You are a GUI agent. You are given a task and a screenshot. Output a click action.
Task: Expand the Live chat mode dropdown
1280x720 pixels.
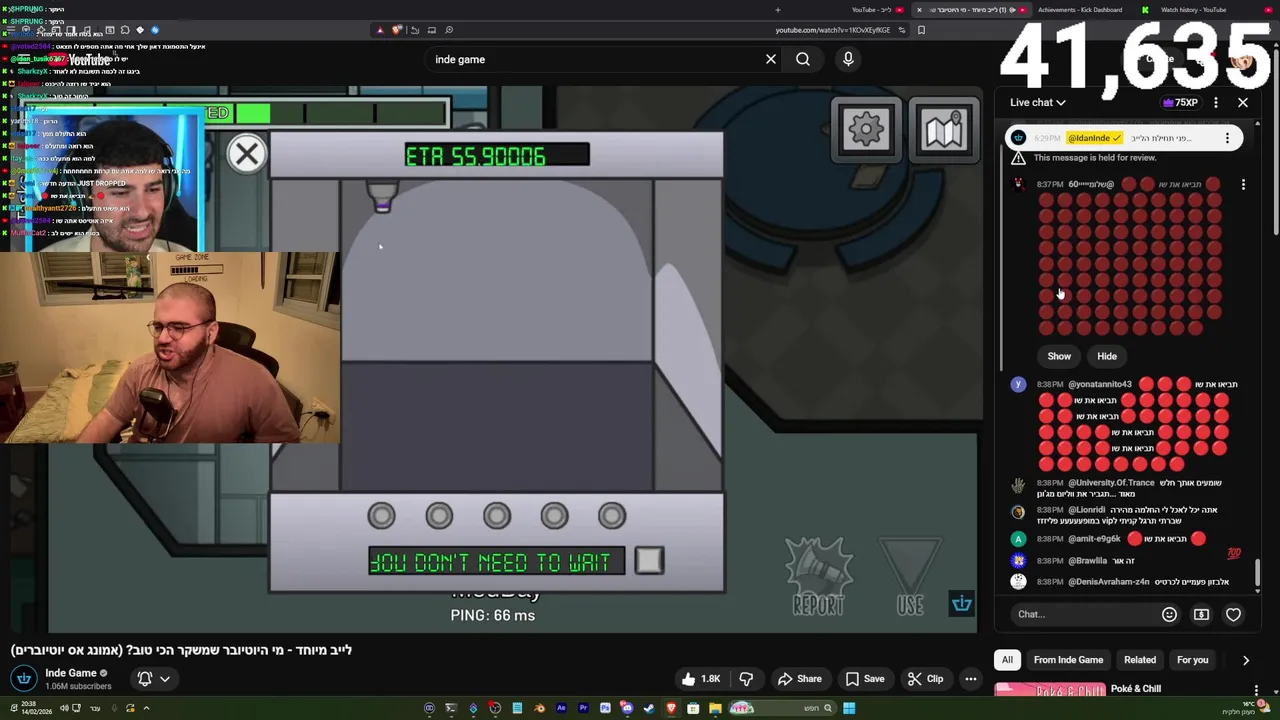1038,102
